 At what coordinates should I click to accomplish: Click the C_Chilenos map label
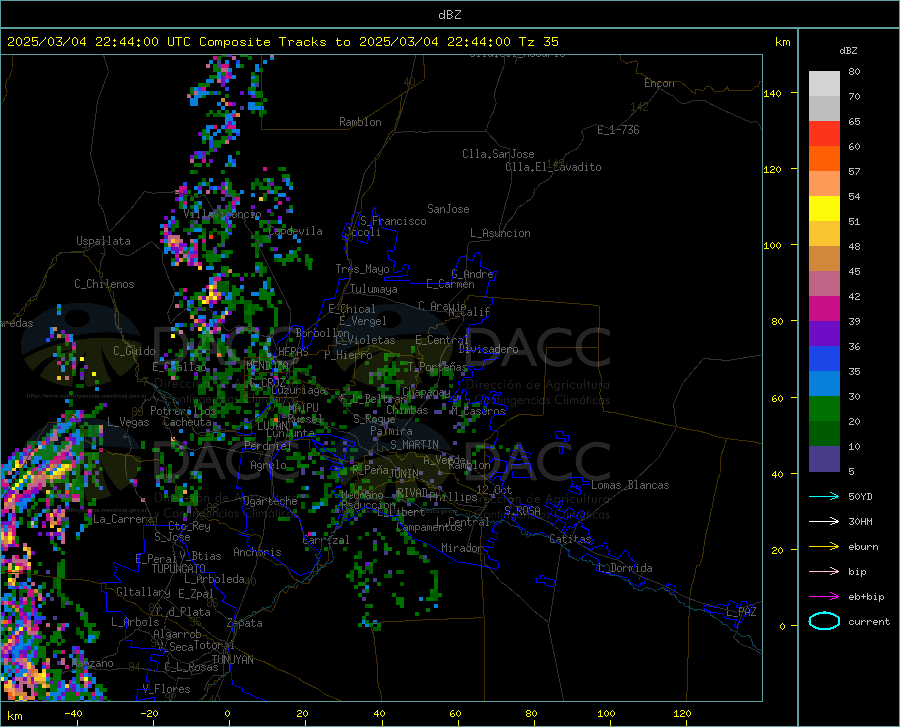tap(104, 284)
